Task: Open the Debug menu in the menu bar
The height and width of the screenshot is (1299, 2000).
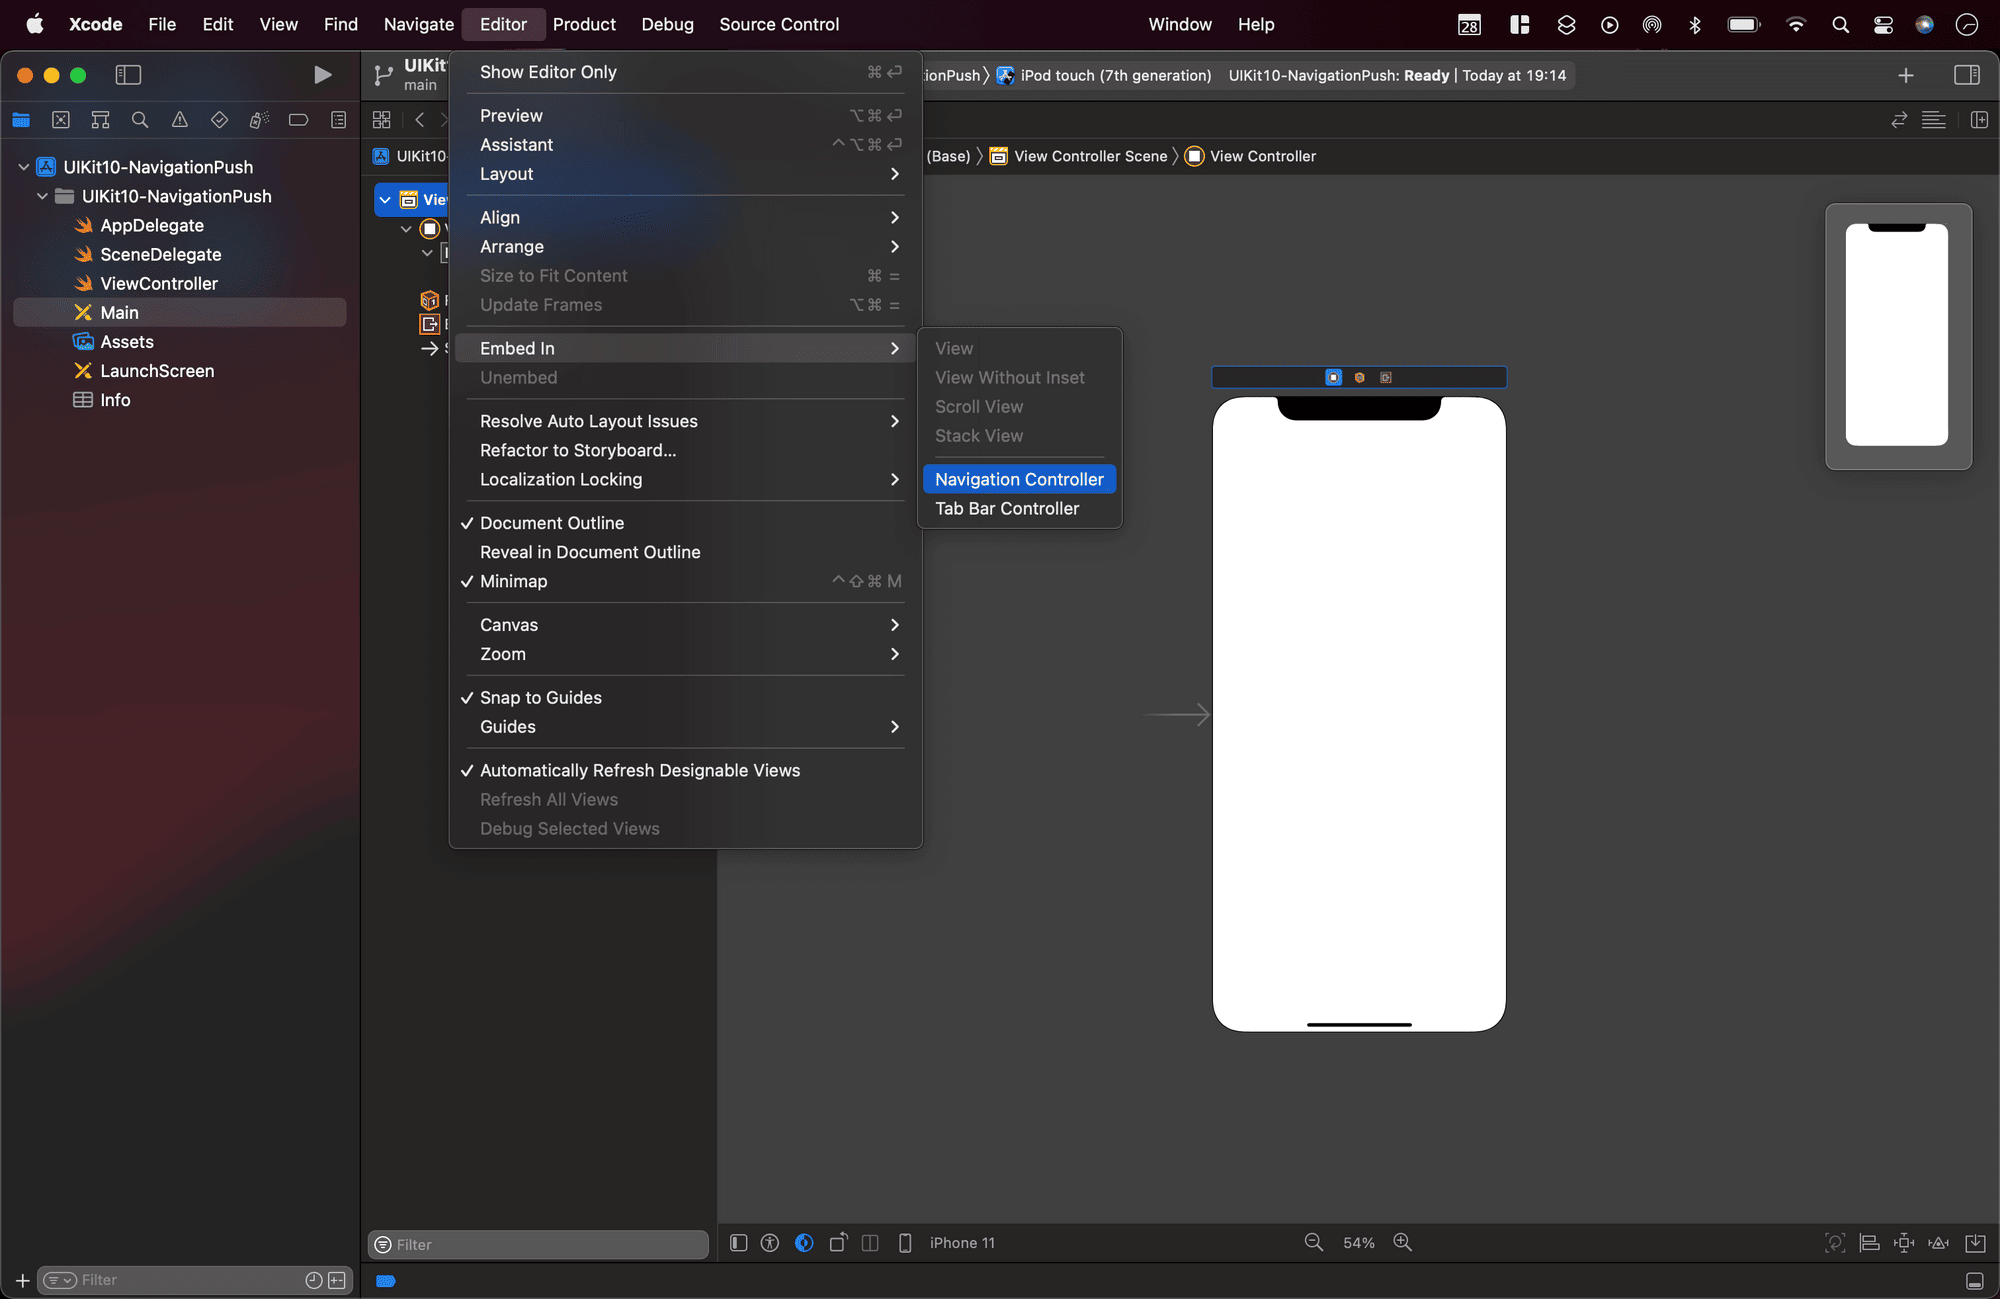Action: coord(667,24)
